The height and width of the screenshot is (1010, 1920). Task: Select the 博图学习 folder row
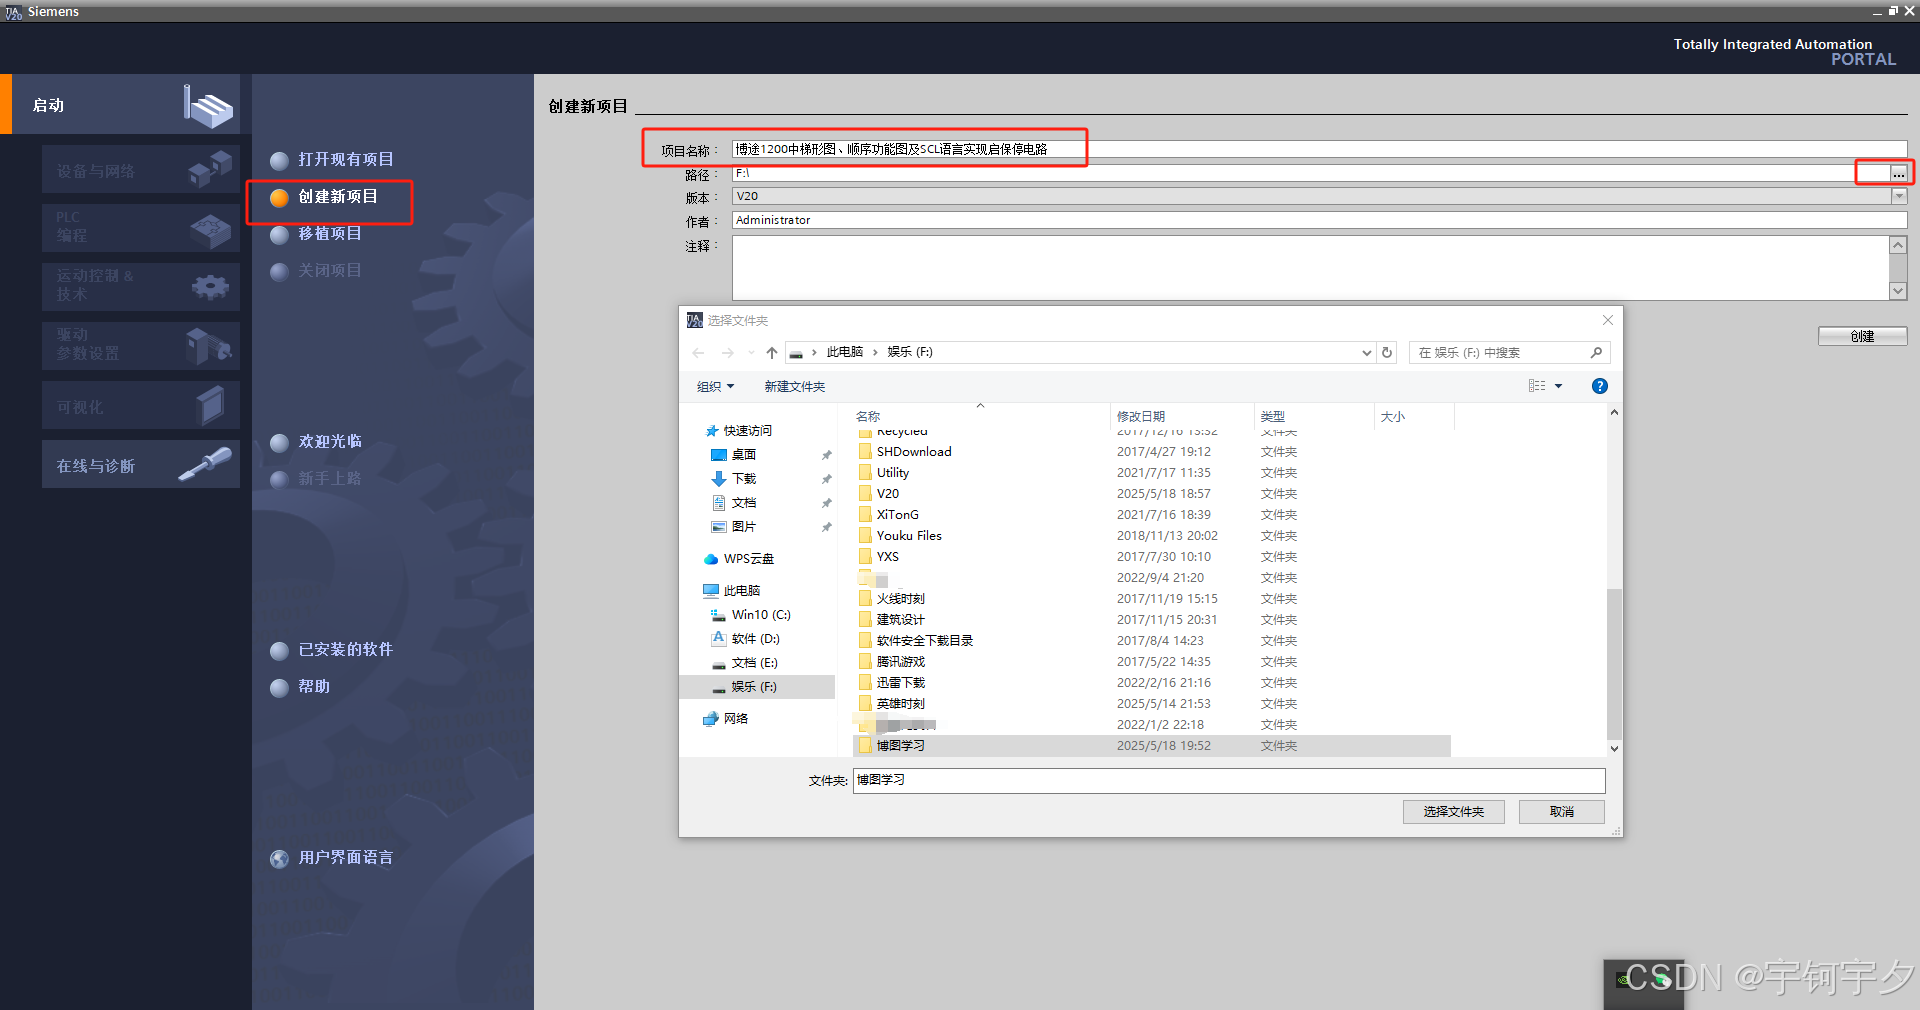point(1152,746)
